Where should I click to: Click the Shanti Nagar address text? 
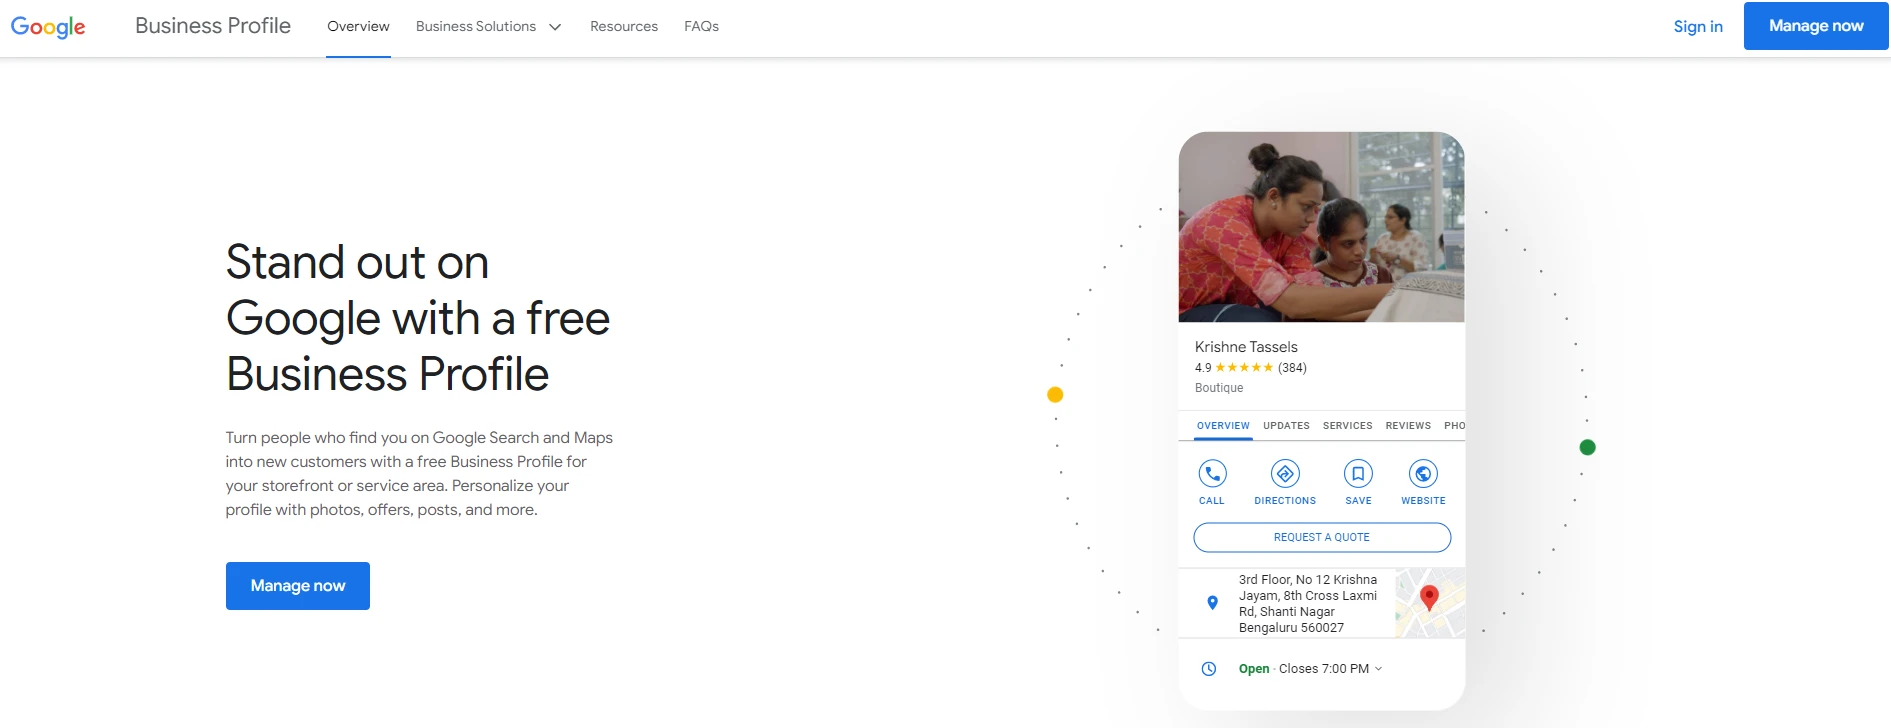coord(1308,604)
